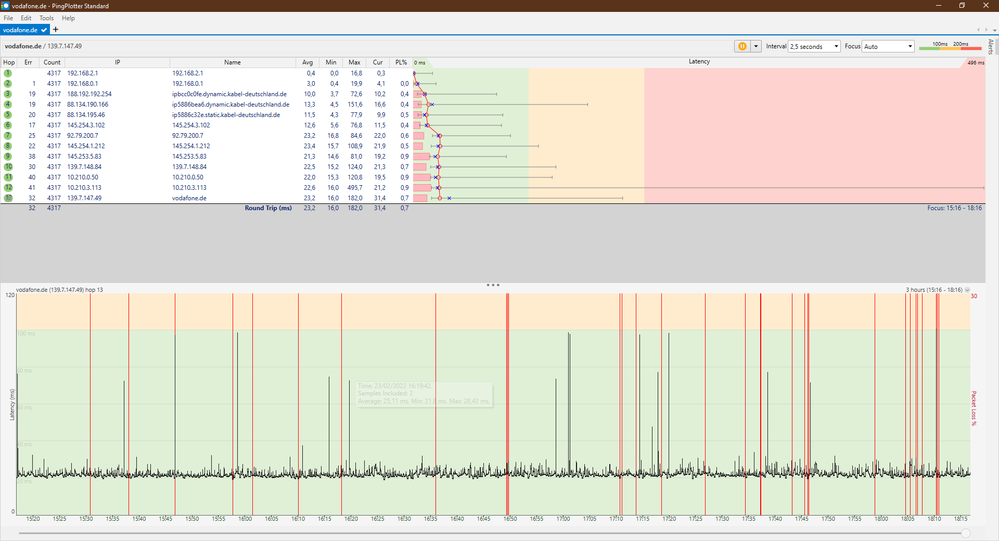Click the three-dot splitter above the timeline graph
This screenshot has width=999, height=541.
pos(492,285)
